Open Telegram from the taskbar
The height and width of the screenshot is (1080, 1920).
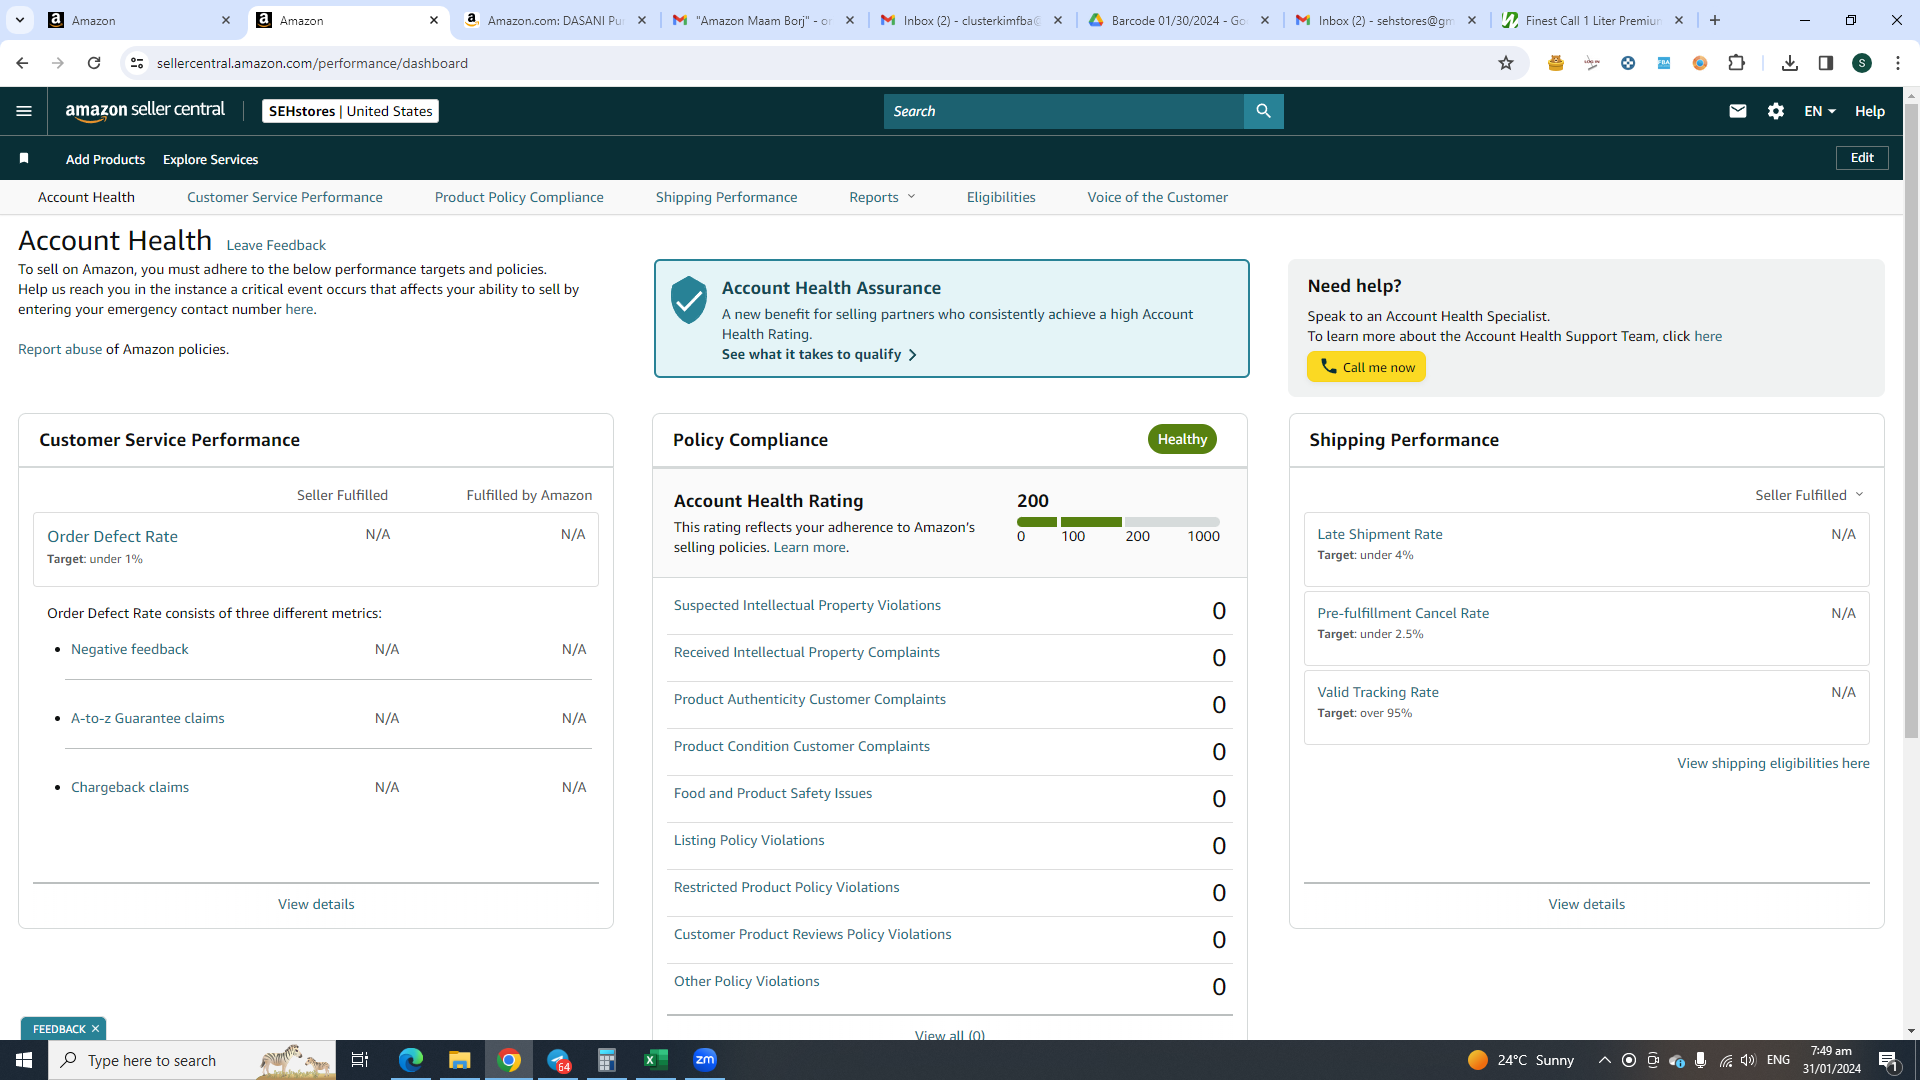tap(558, 1060)
